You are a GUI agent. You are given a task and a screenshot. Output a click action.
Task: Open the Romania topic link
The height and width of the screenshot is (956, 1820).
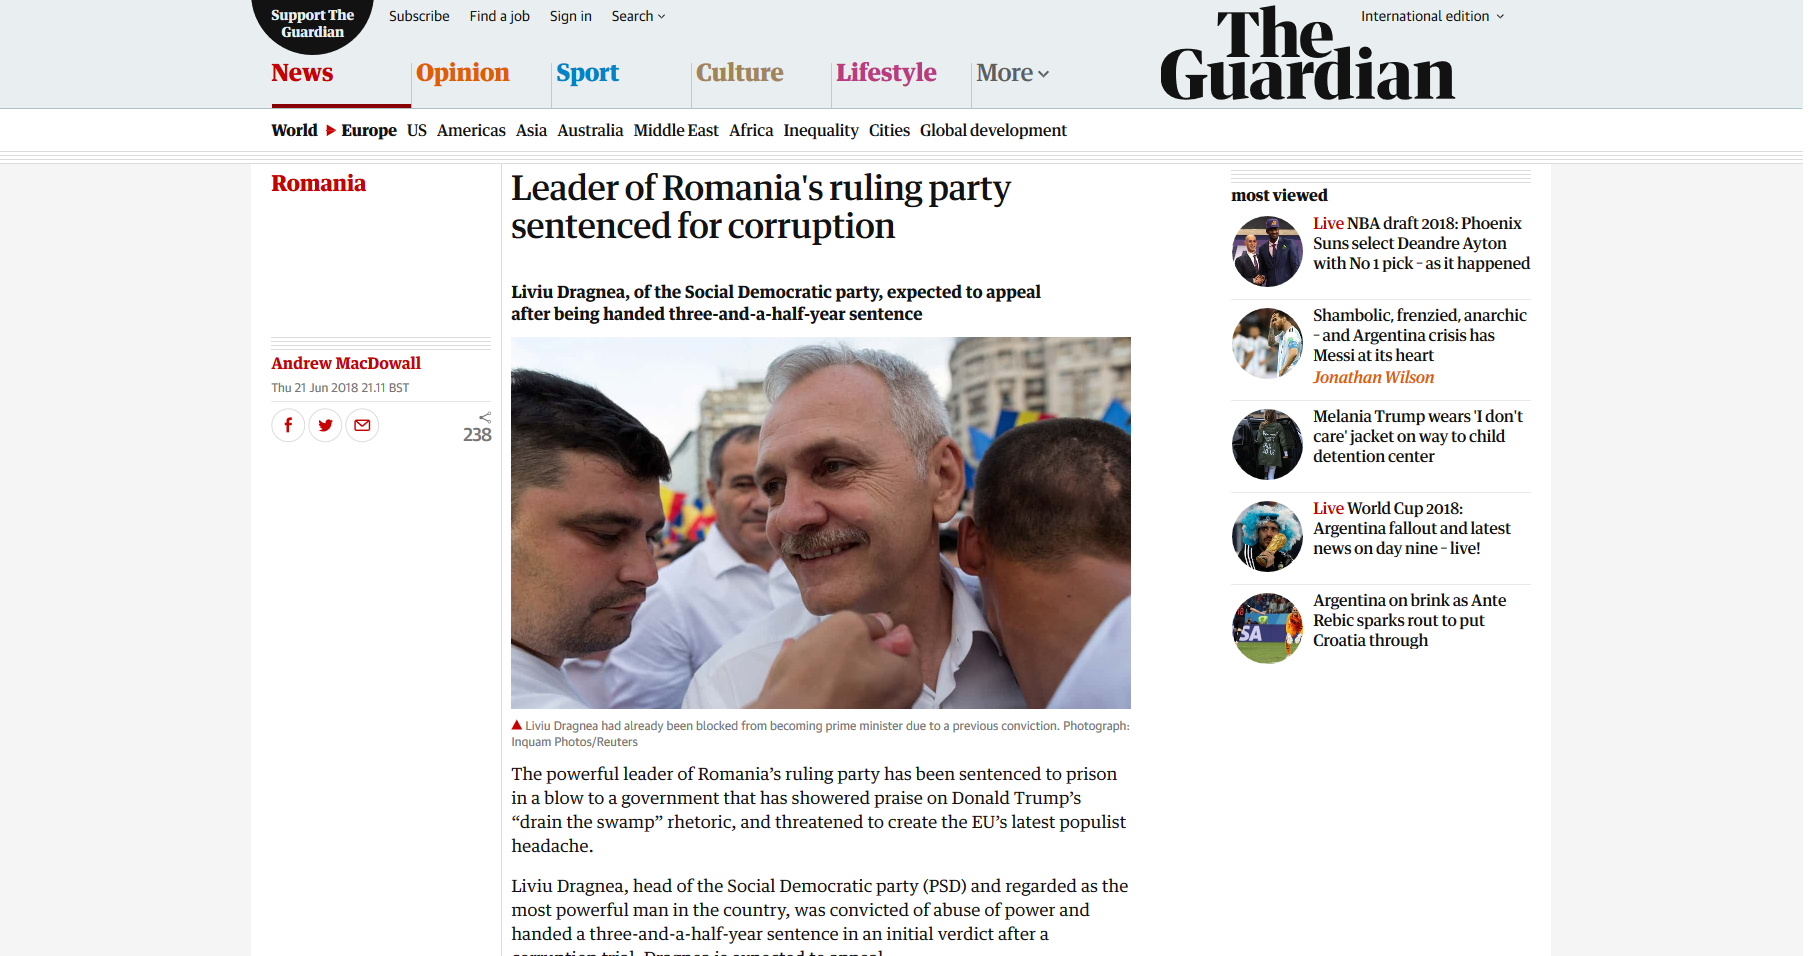tap(319, 183)
